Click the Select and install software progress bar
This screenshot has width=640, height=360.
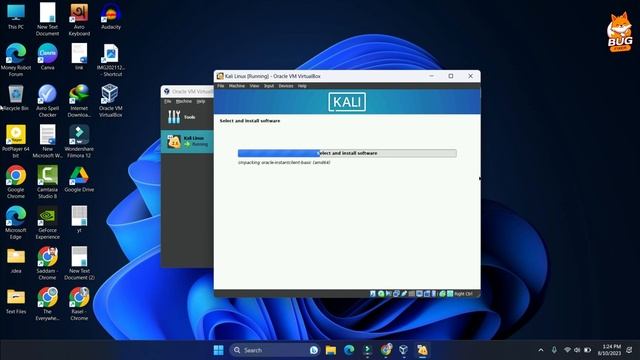pyautogui.click(x=347, y=153)
